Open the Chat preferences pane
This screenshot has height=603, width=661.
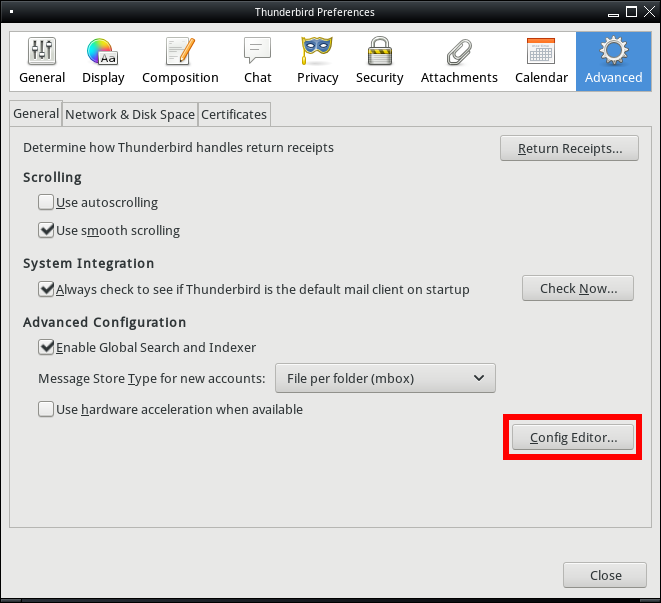click(x=258, y=62)
